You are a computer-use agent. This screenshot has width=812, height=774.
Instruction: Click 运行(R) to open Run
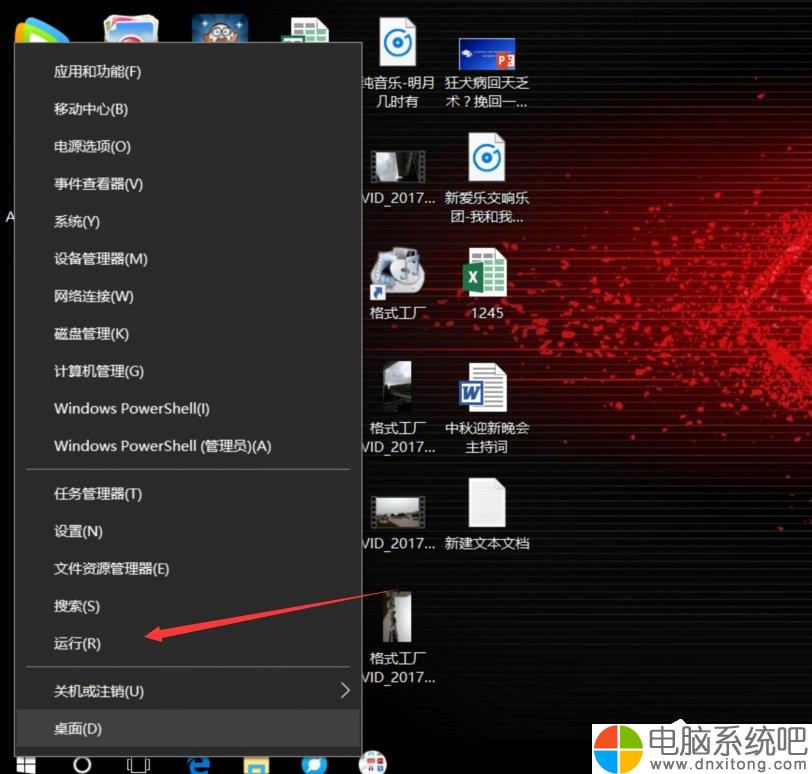point(188,644)
